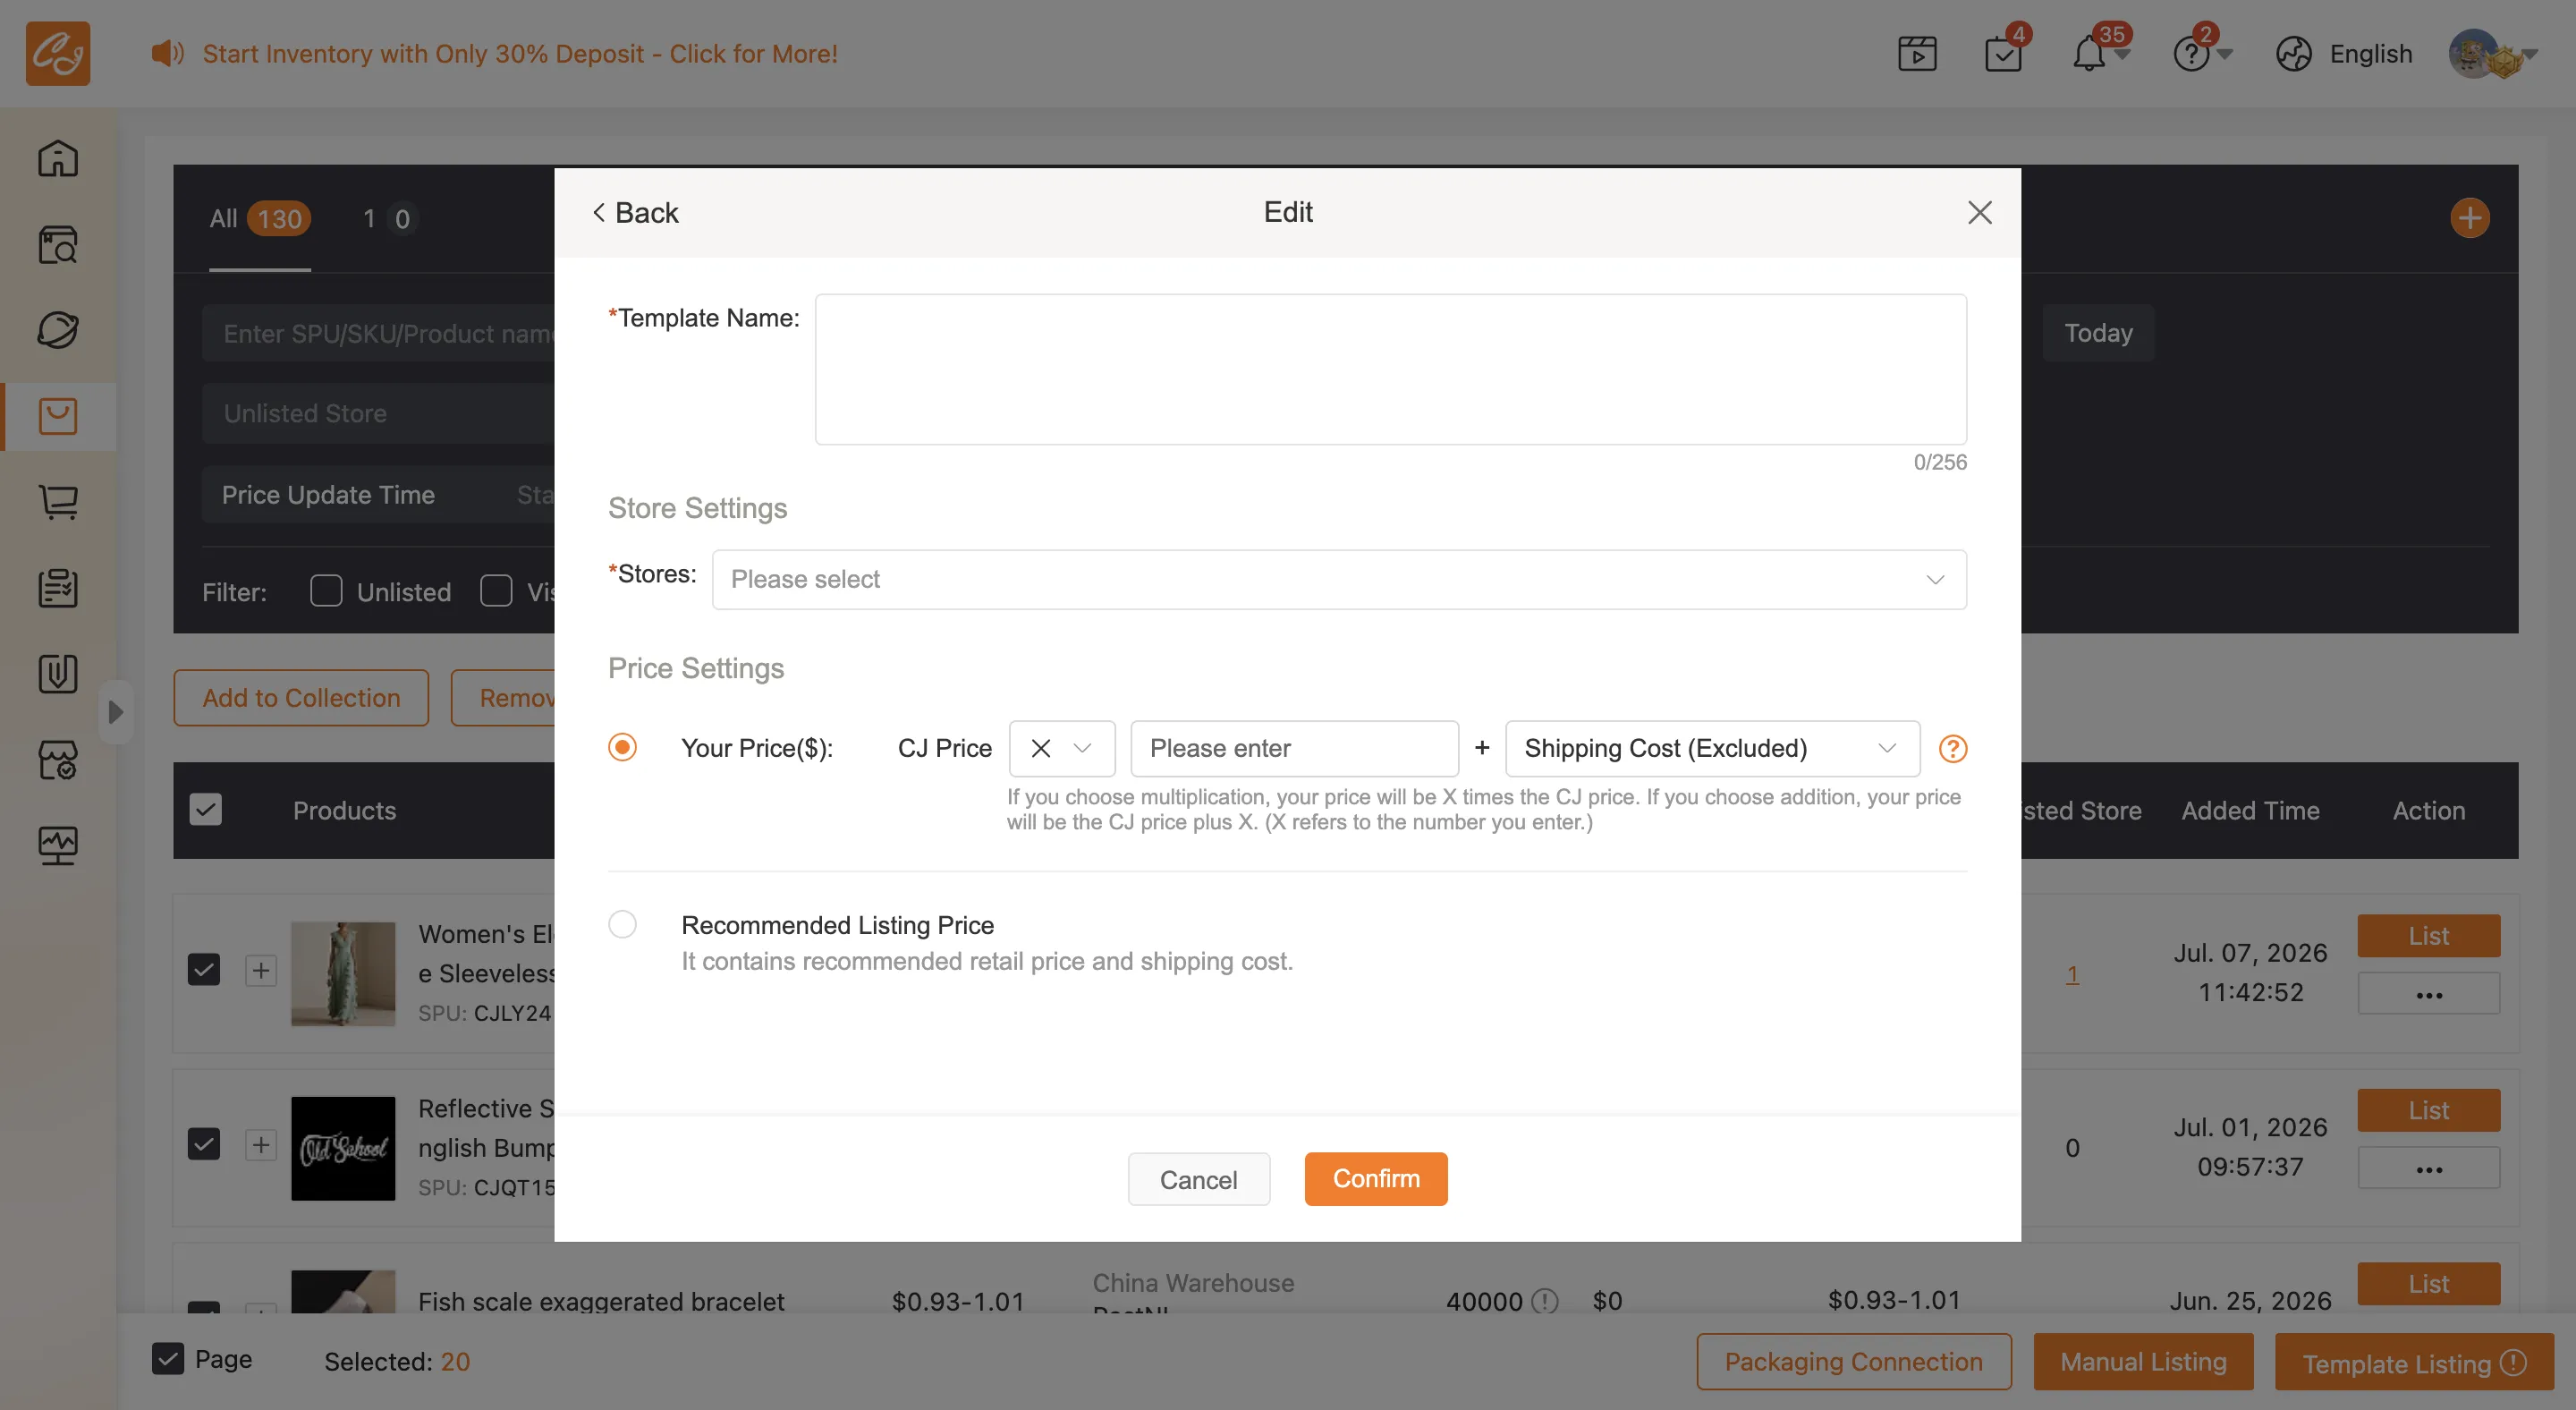Click the language globe icon

point(2293,54)
